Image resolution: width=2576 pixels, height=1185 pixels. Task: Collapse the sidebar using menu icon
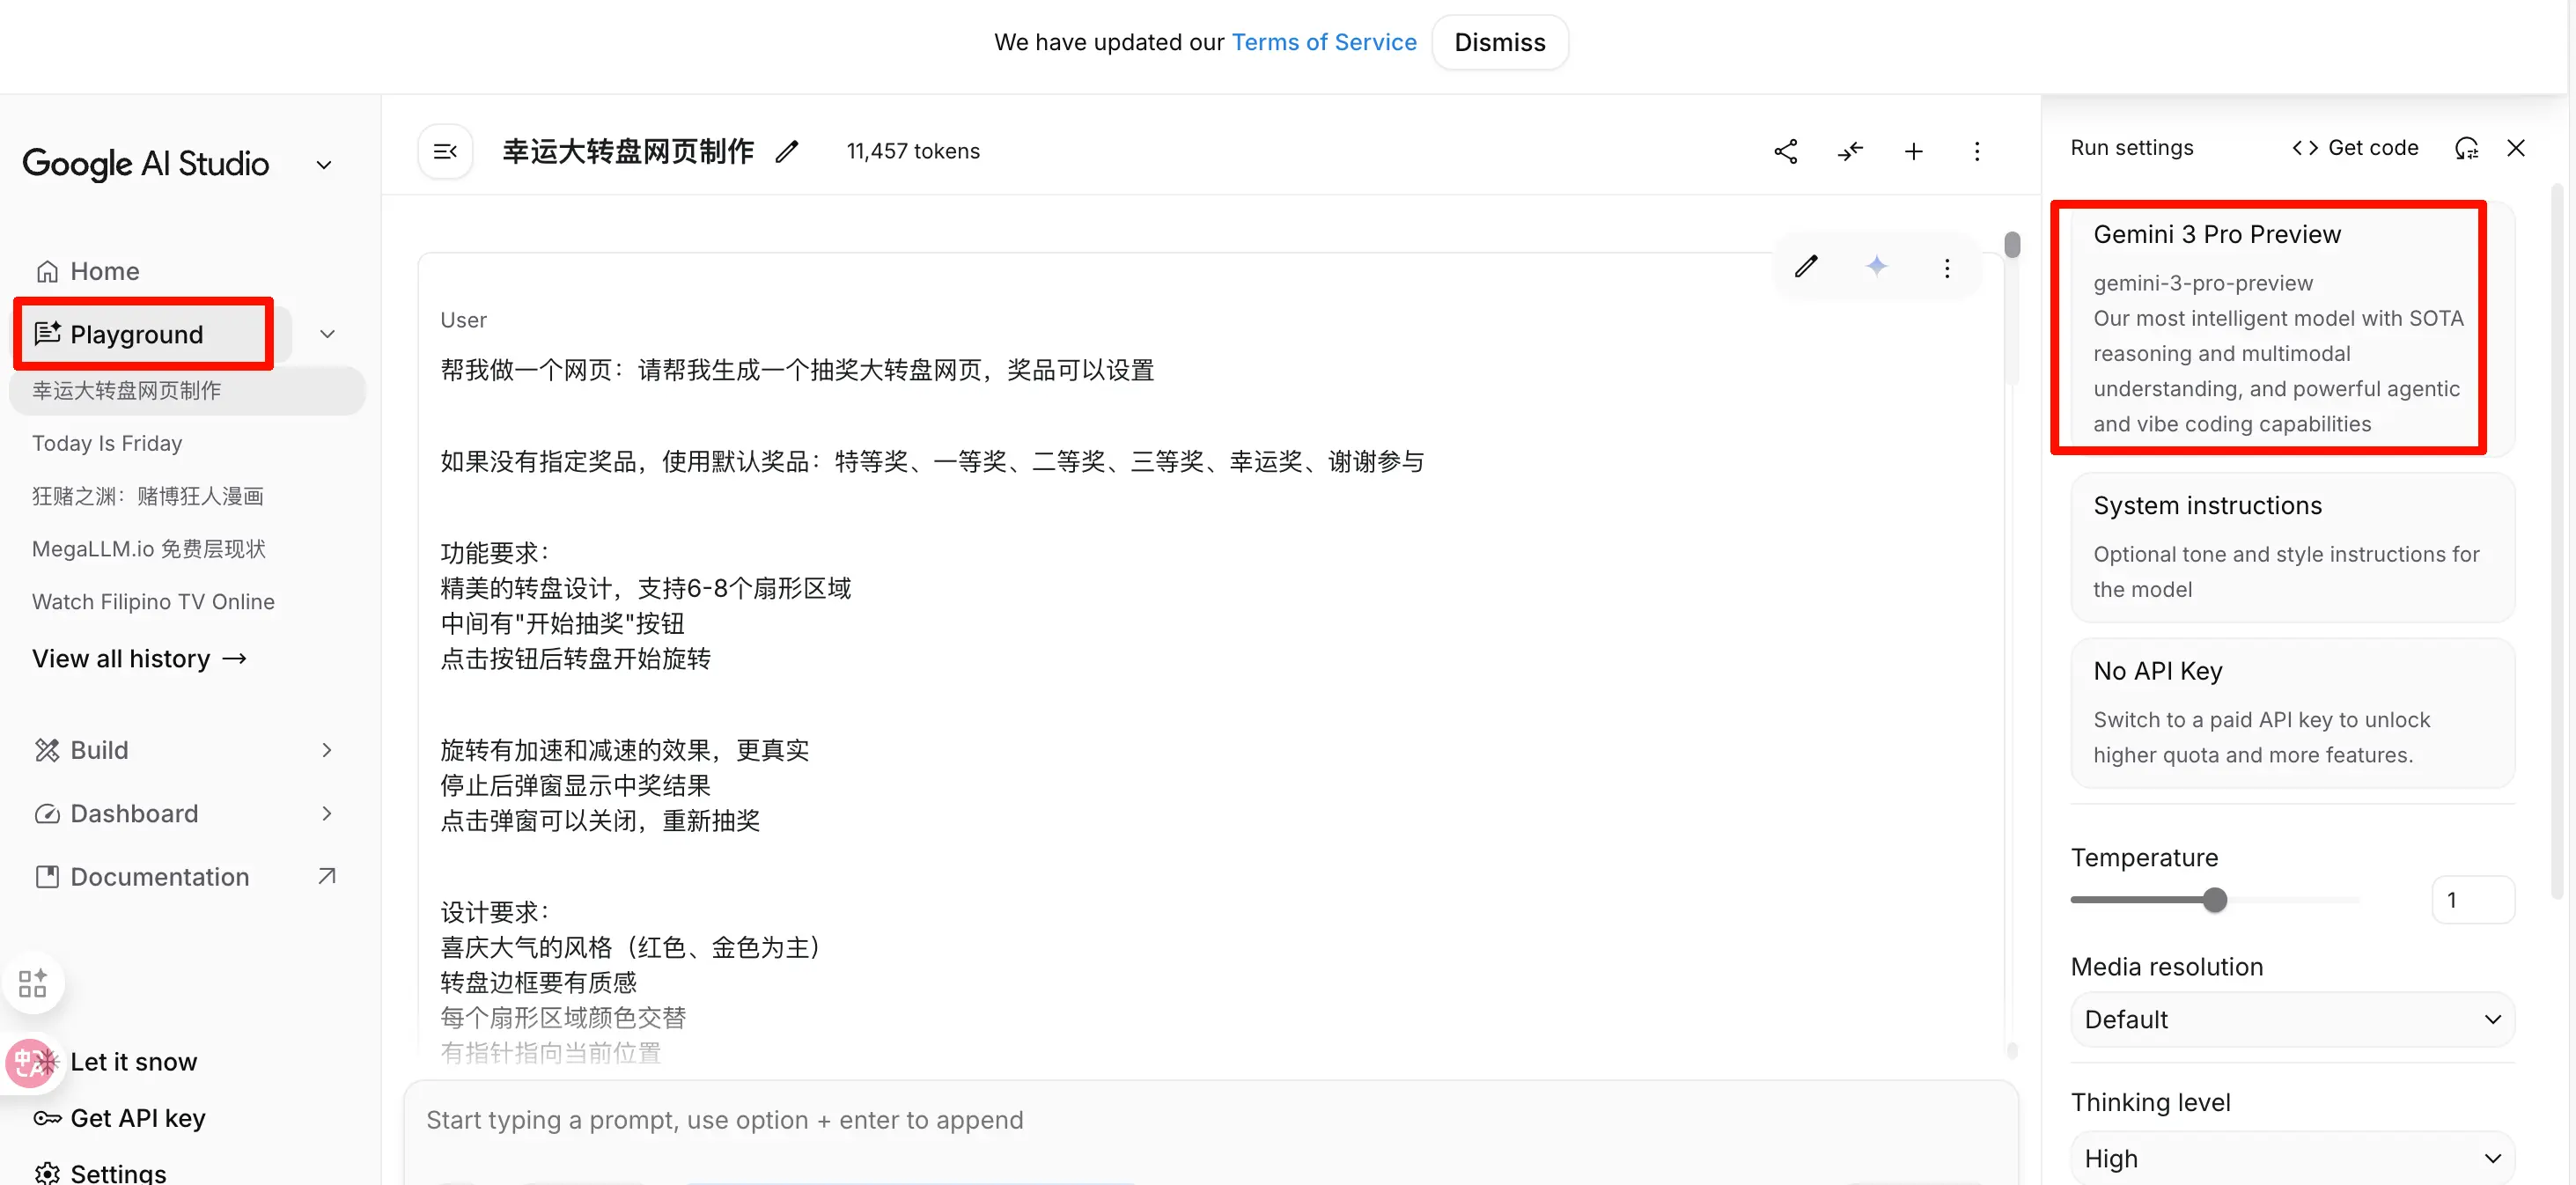(445, 151)
